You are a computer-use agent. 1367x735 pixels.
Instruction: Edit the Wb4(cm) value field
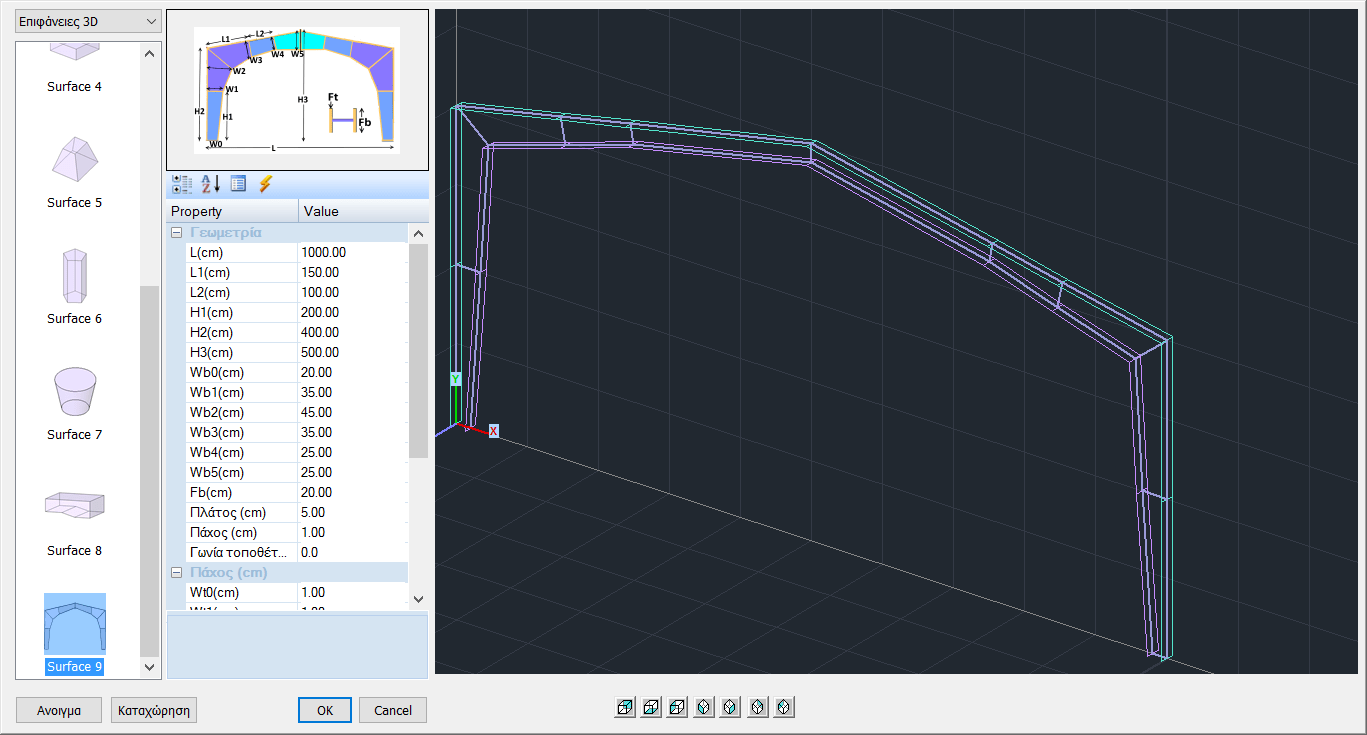coord(353,452)
